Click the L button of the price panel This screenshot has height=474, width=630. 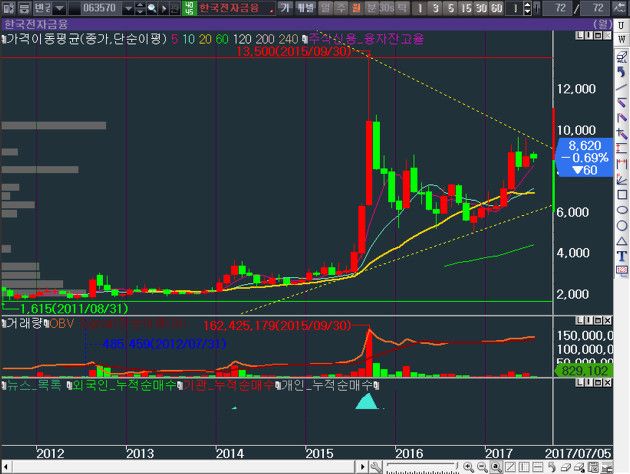pyautogui.click(x=579, y=36)
